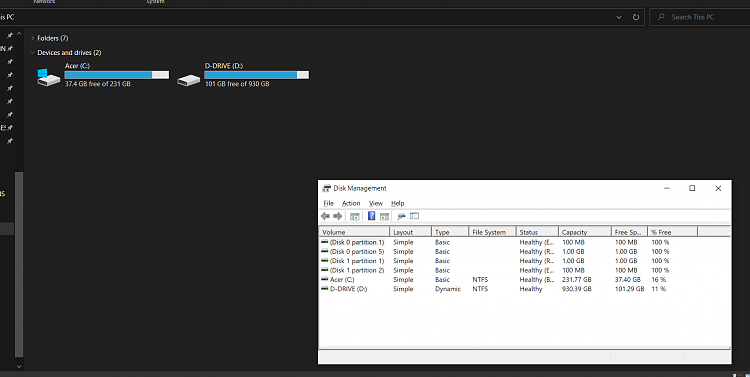This screenshot has height=377, width=750.
Task: Refresh This PC with the reload icon
Action: (636, 17)
